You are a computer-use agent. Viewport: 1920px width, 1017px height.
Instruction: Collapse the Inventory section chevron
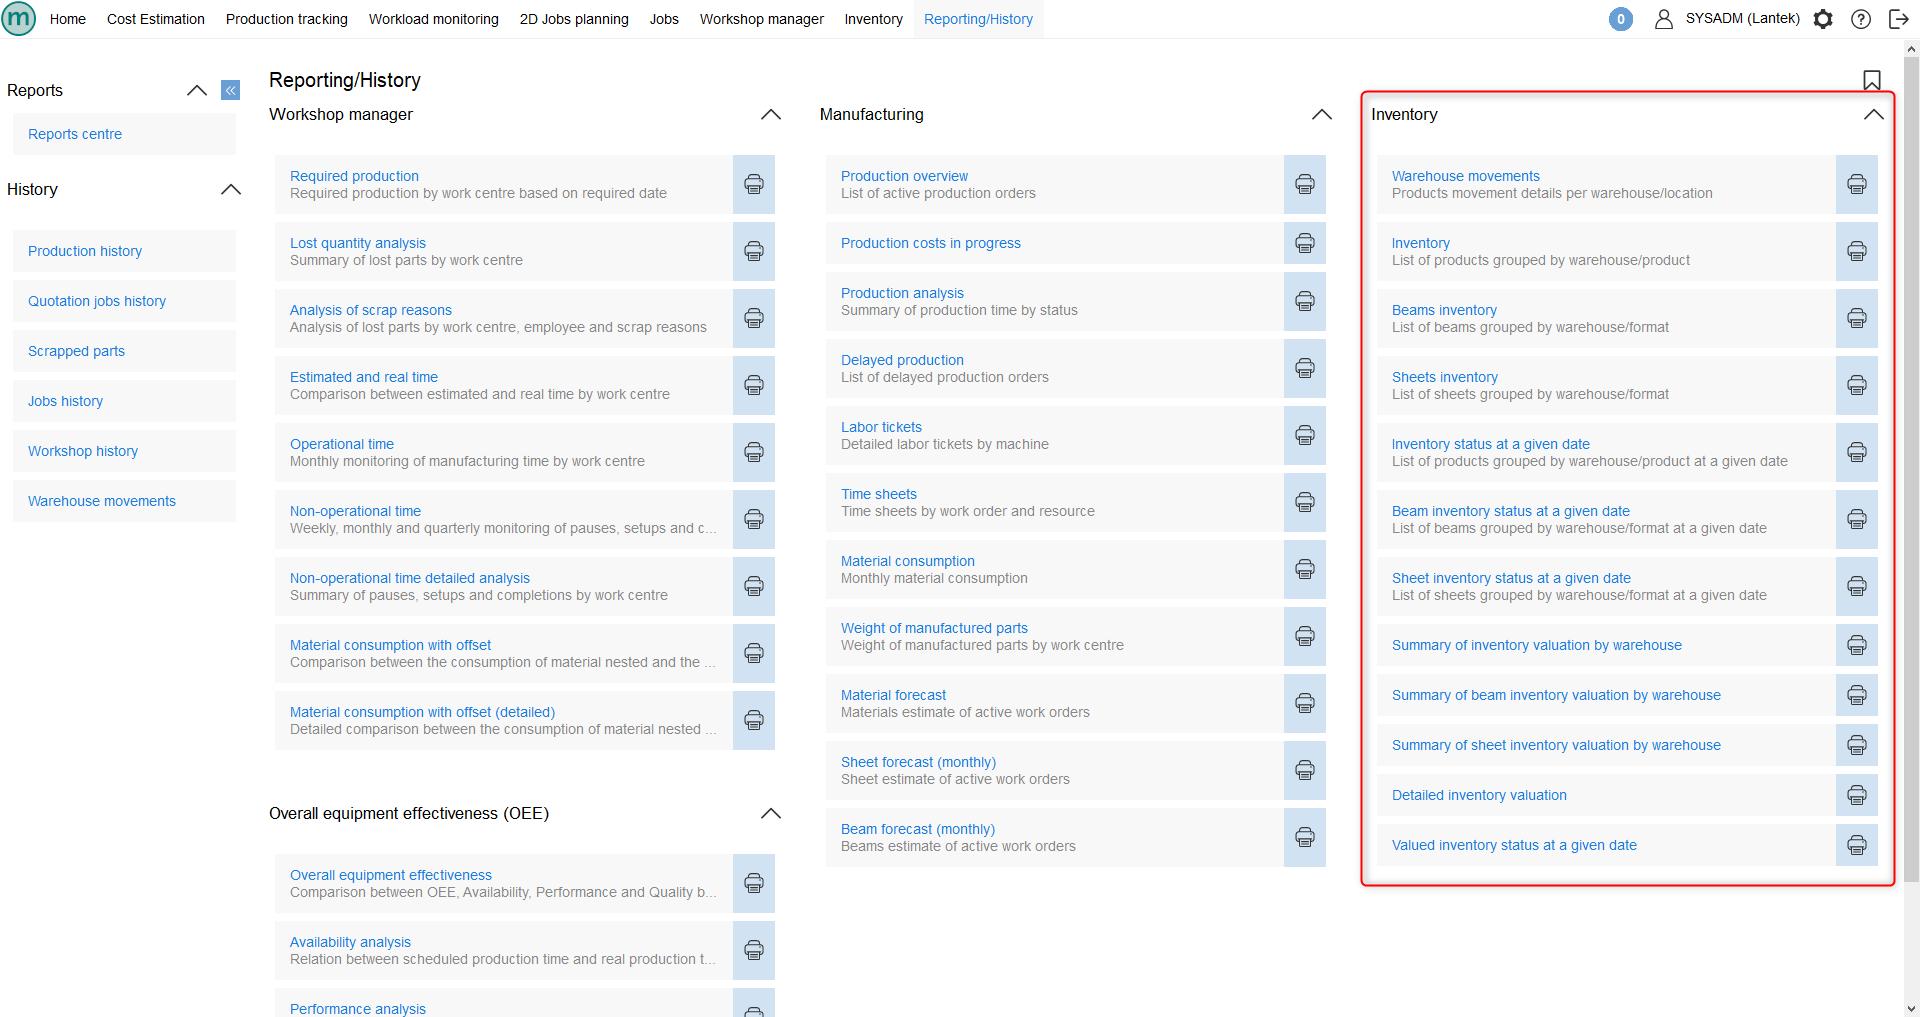pyautogui.click(x=1873, y=115)
